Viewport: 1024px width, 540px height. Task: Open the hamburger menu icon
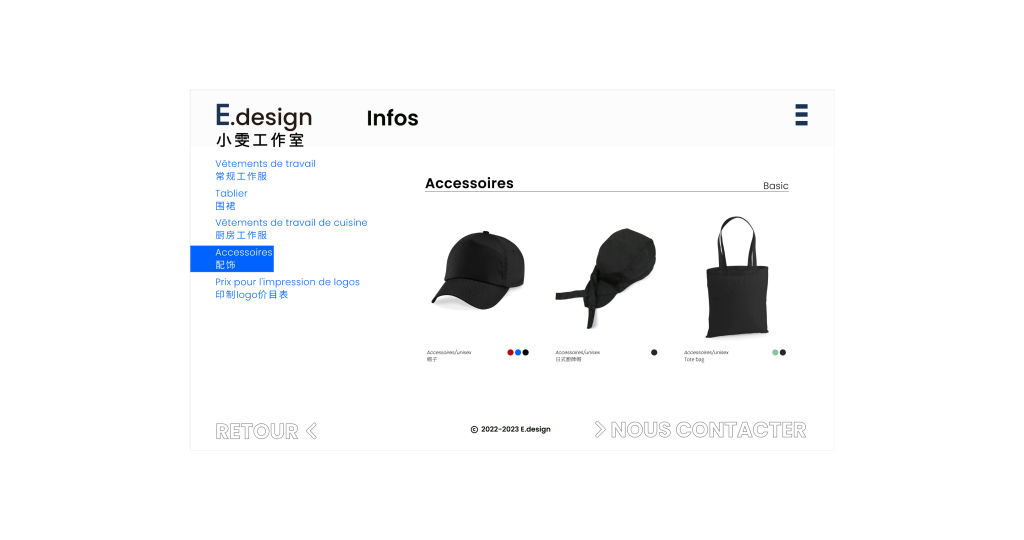click(x=801, y=115)
